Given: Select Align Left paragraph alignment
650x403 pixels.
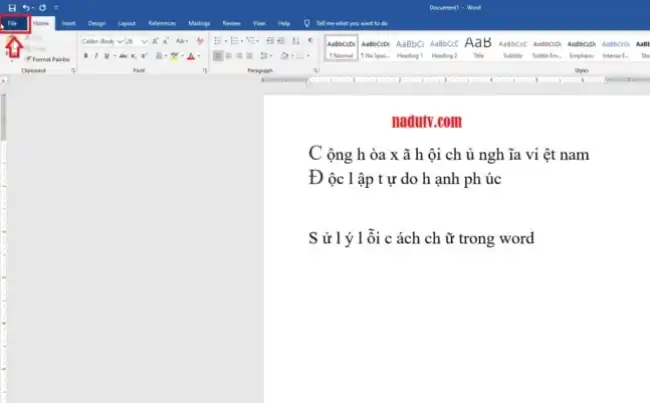Looking at the screenshot, I should pyautogui.click(x=218, y=56).
